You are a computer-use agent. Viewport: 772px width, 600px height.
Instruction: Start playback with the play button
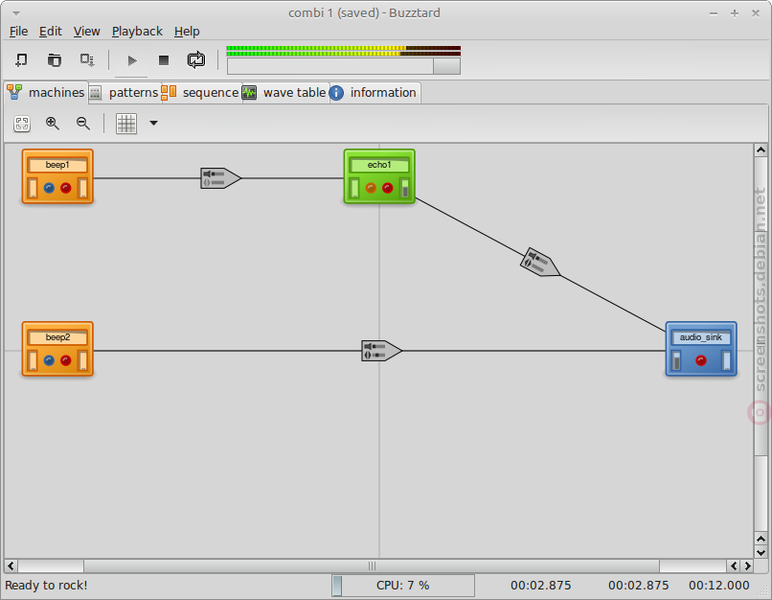pyautogui.click(x=131, y=61)
